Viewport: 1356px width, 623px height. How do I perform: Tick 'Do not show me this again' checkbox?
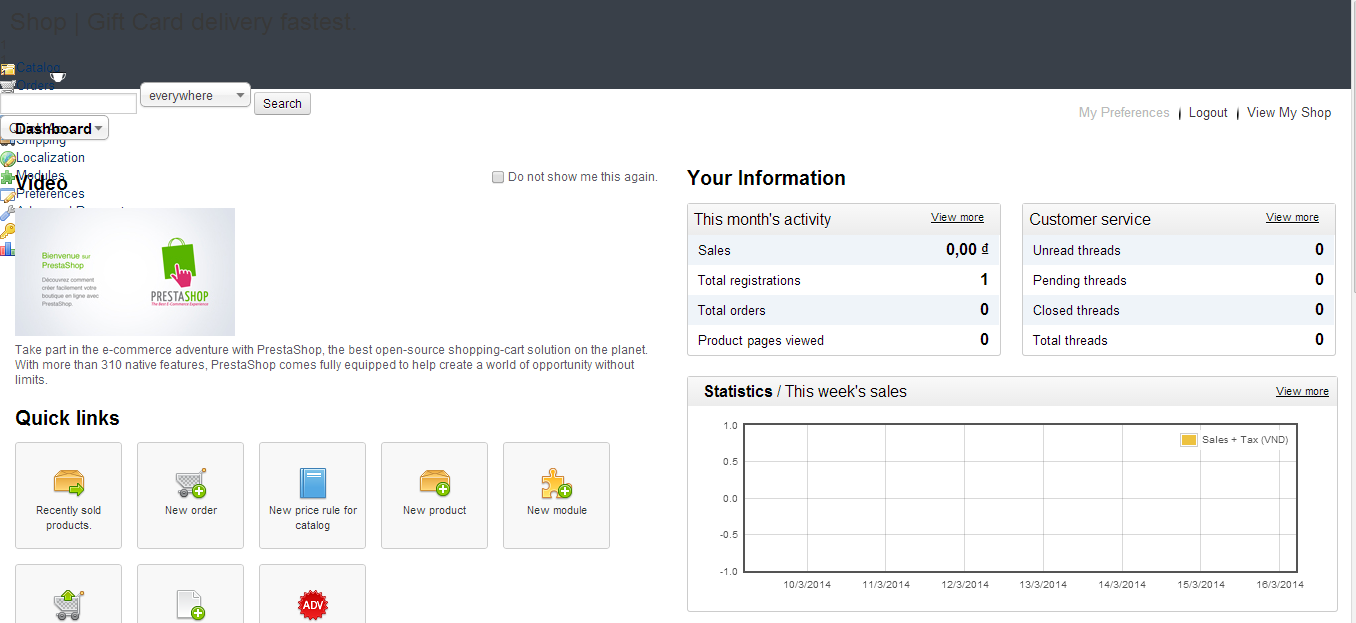click(498, 177)
